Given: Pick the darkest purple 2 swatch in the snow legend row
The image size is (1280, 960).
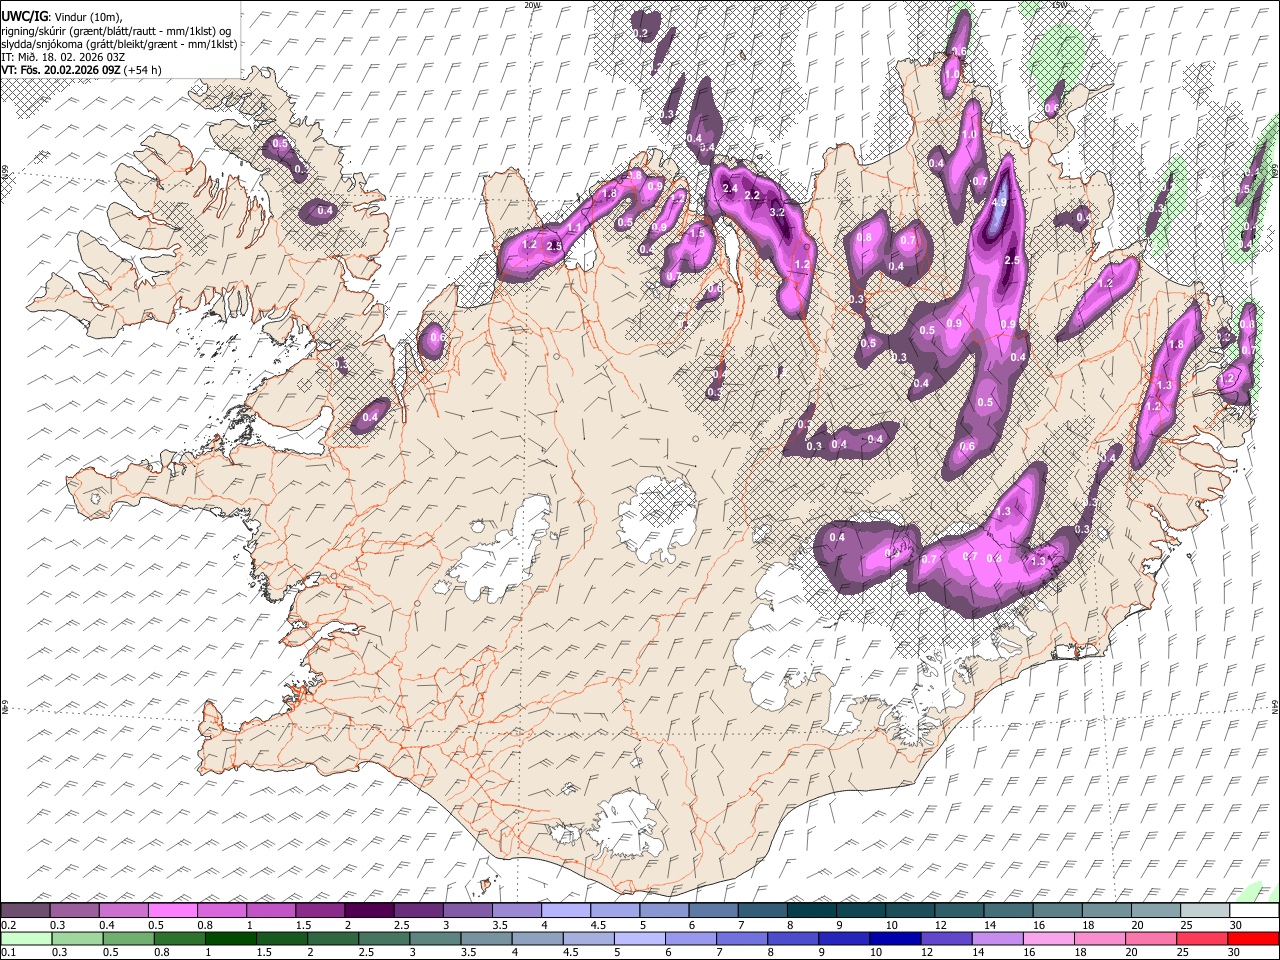Looking at the screenshot, I should click(x=369, y=911).
